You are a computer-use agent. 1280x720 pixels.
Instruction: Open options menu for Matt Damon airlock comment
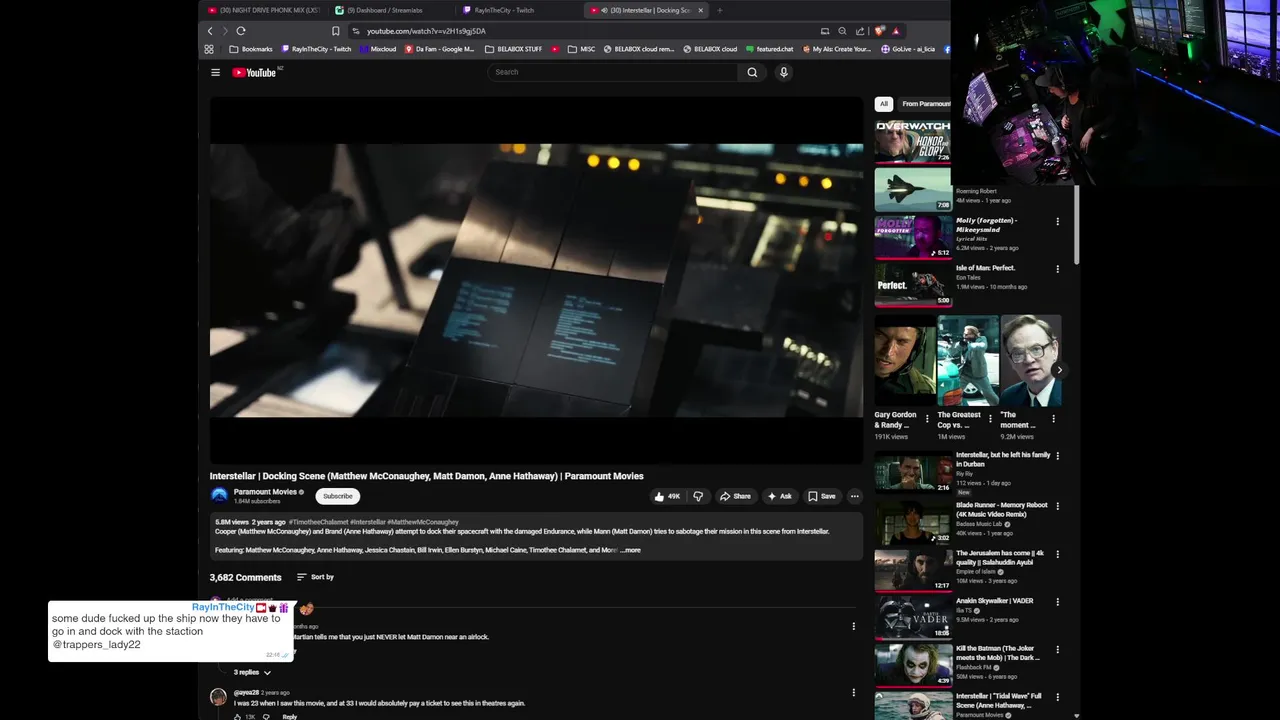click(x=853, y=627)
